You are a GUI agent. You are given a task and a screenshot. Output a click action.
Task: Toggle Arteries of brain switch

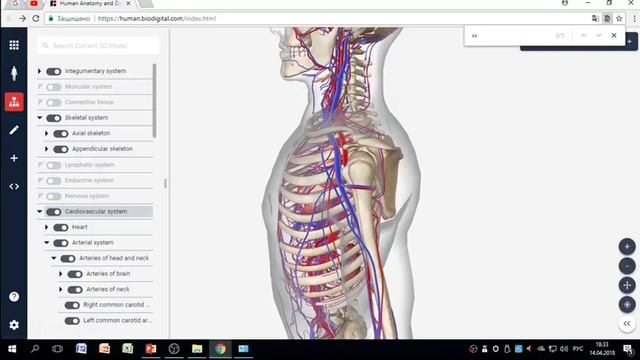(x=75, y=274)
